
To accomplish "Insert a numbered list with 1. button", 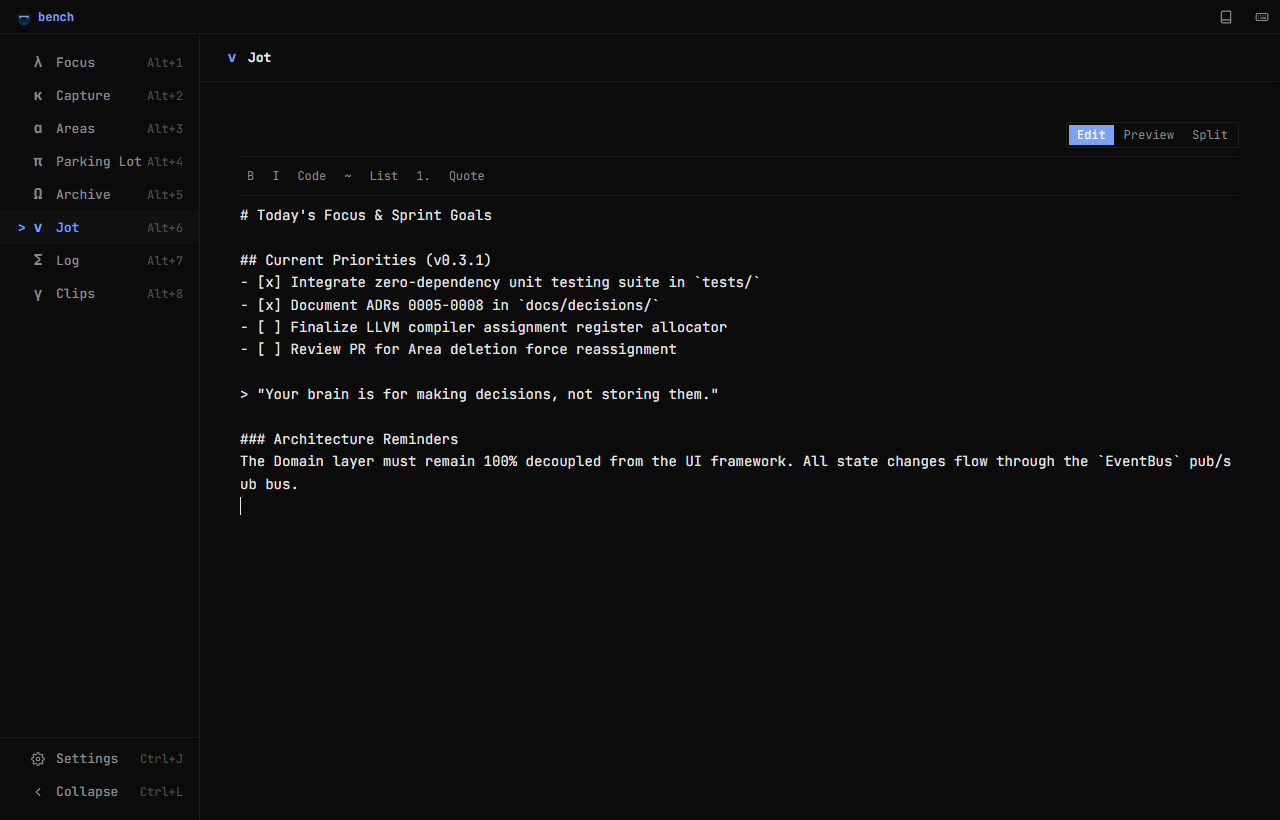I will coord(423,176).
